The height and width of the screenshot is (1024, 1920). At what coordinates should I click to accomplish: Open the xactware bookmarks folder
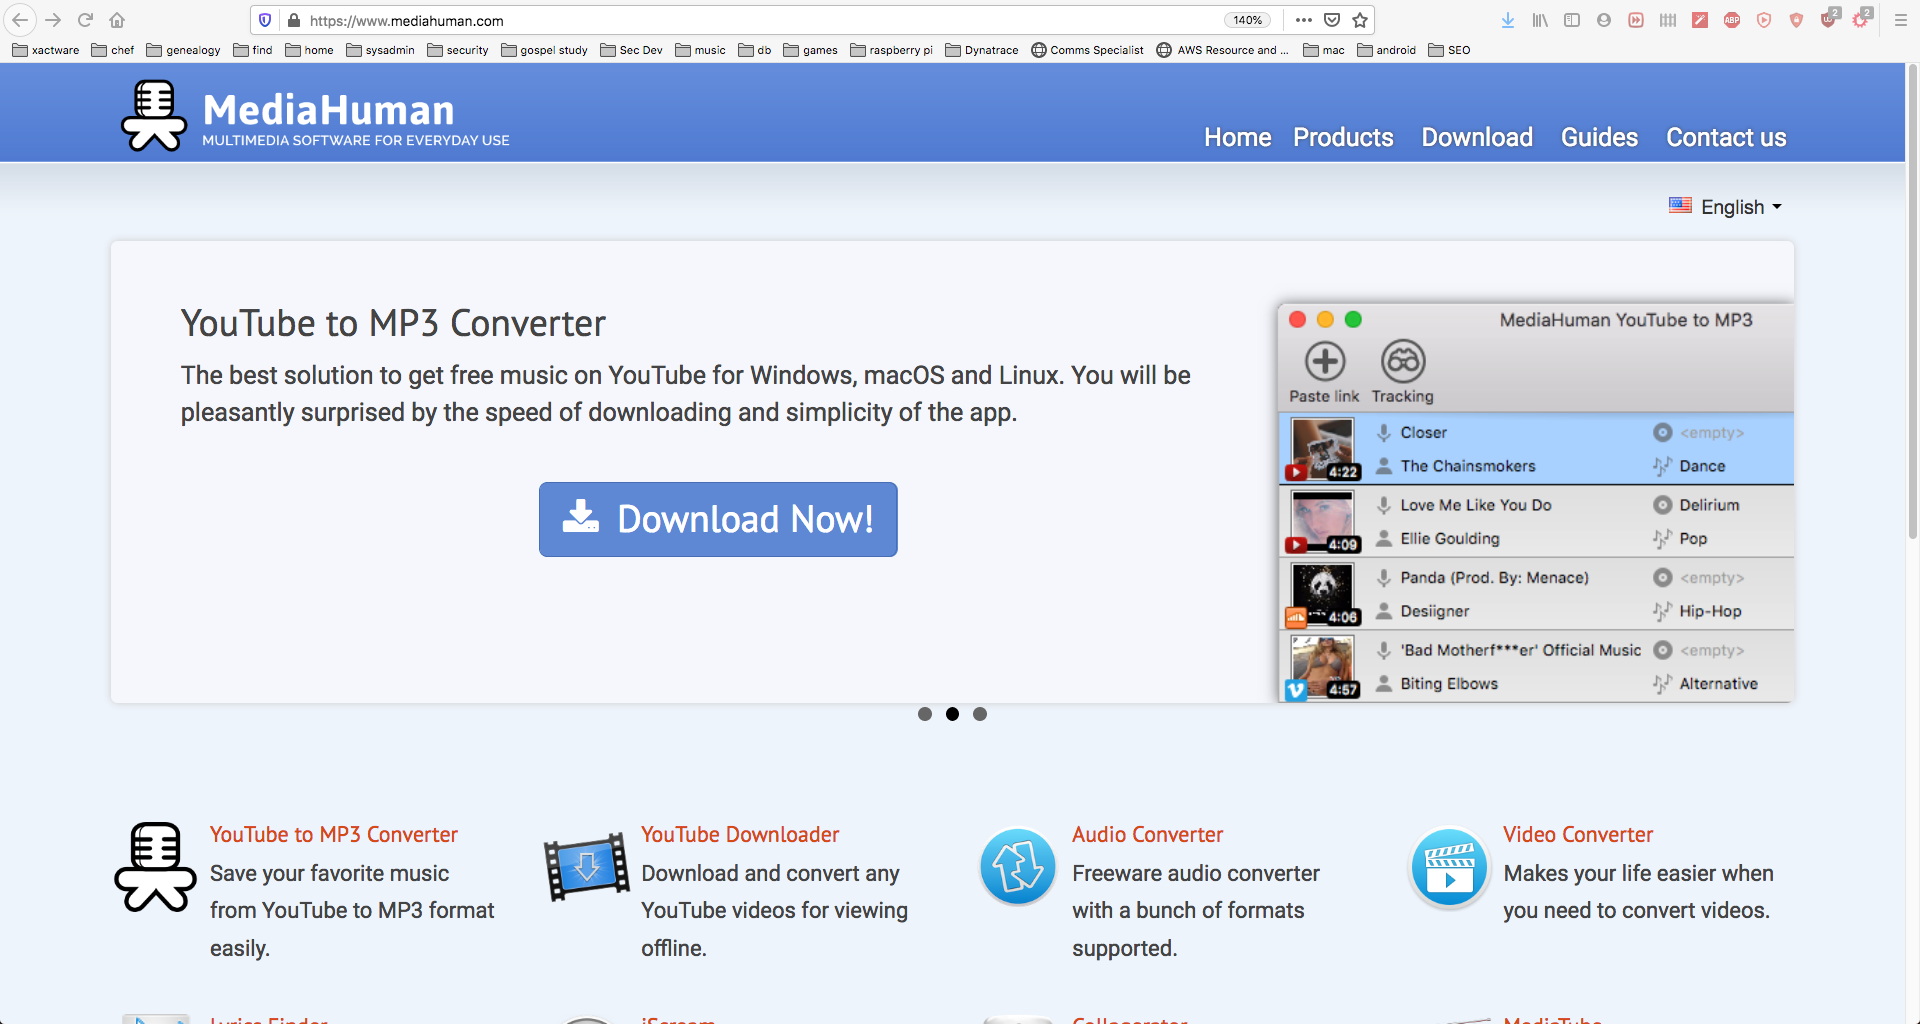pyautogui.click(x=46, y=50)
